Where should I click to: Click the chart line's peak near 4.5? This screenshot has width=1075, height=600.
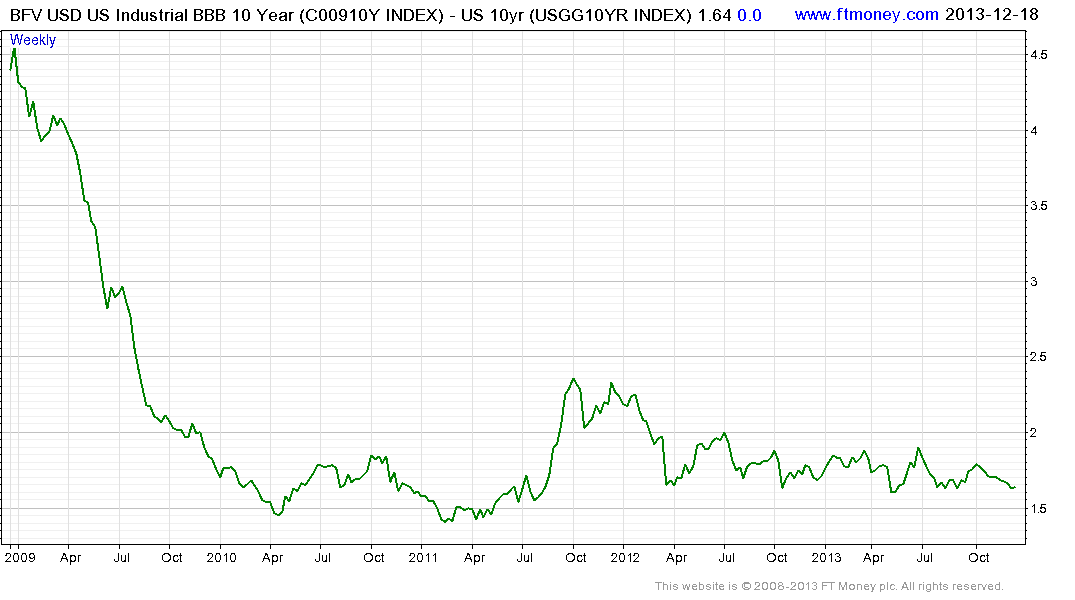coord(14,51)
